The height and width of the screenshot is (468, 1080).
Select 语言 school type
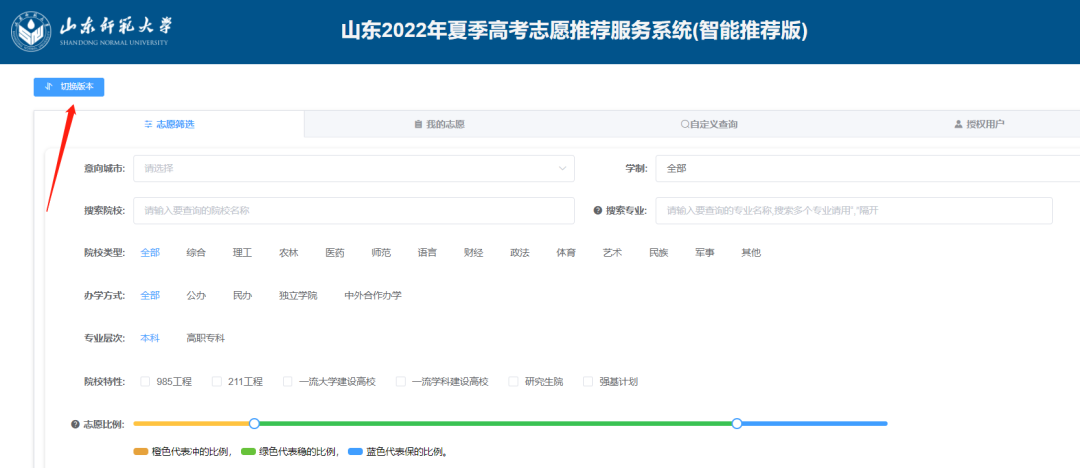[427, 253]
